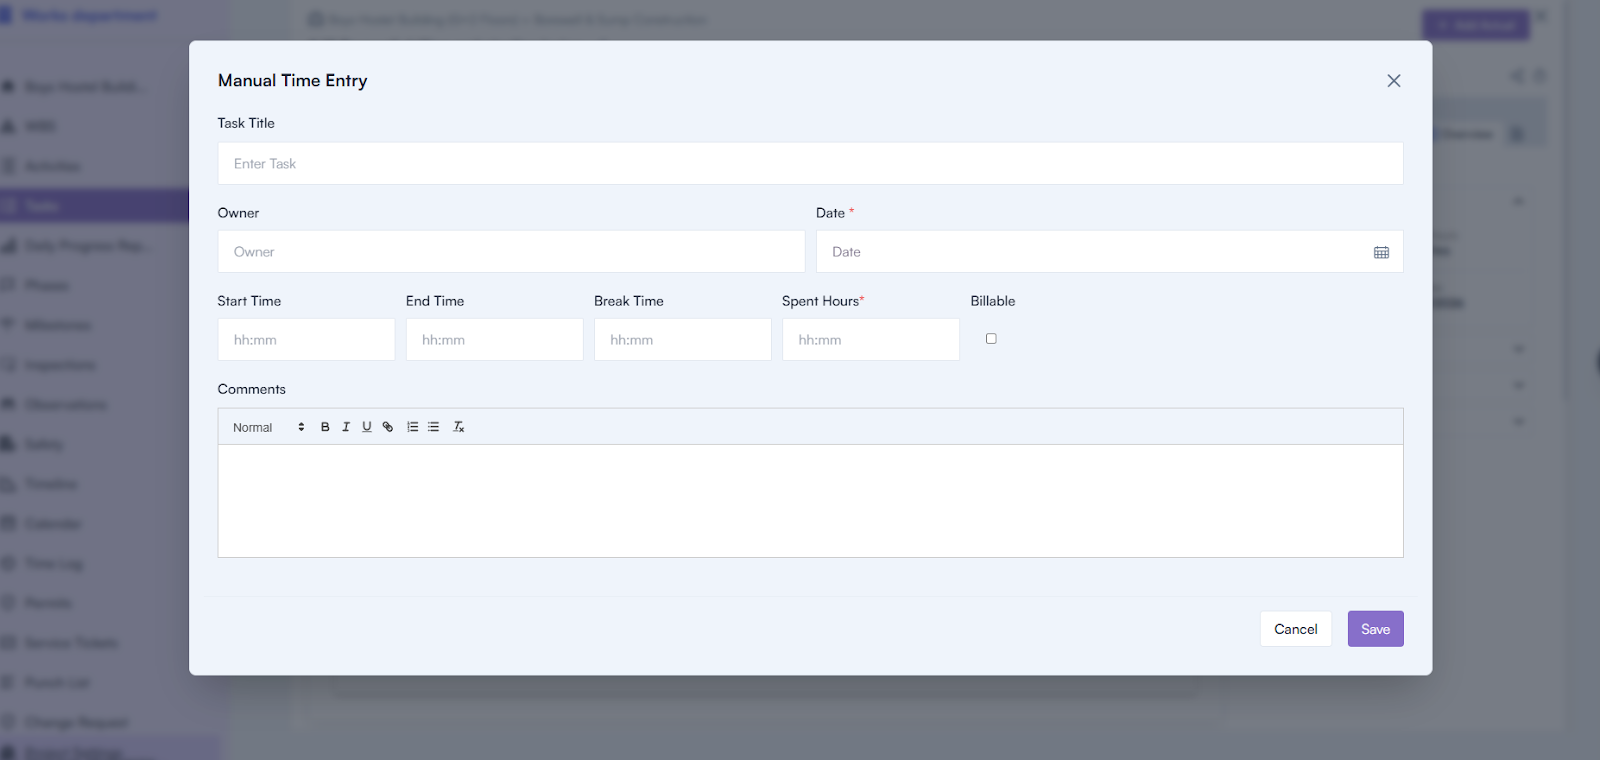Cancel the manual time entry
1600x760 pixels.
pos(1295,629)
